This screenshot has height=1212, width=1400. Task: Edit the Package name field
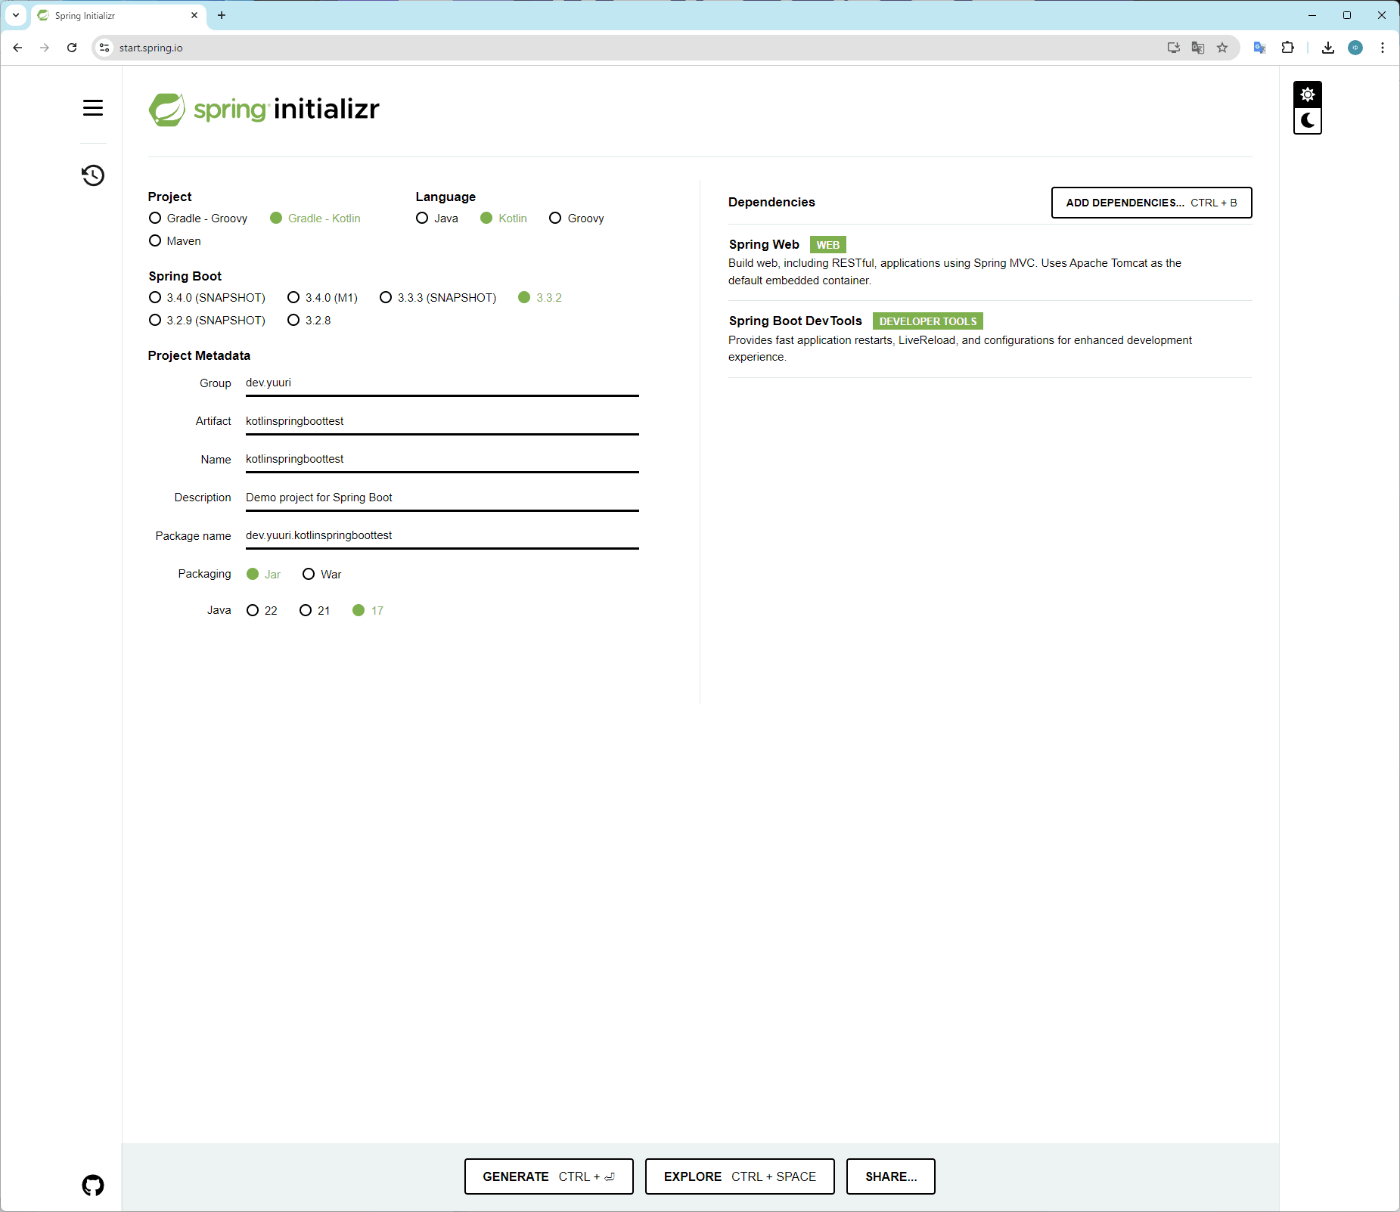pos(442,535)
